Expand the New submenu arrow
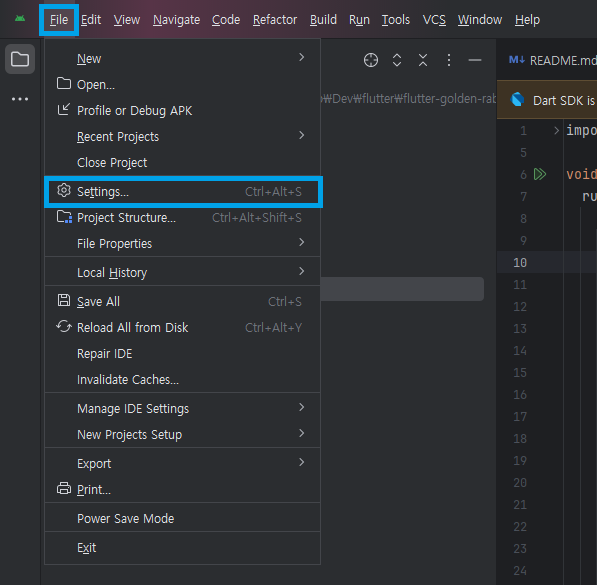597x585 pixels. tap(302, 57)
